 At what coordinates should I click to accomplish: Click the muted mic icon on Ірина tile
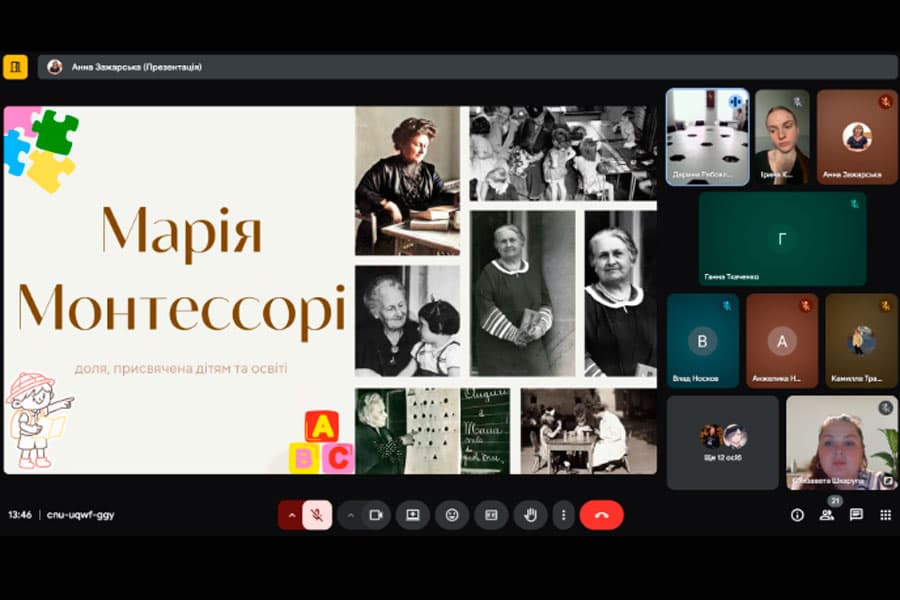[x=798, y=102]
